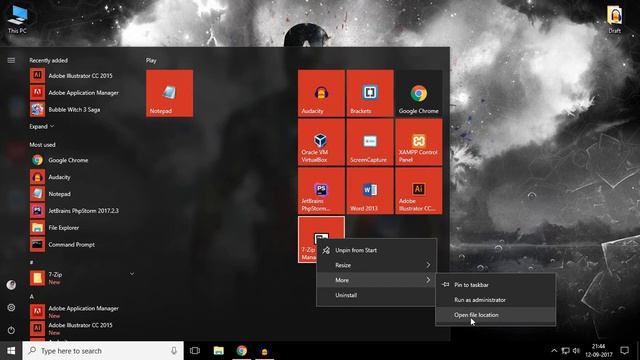
Task: Open the Audacity tile
Action: (321, 93)
